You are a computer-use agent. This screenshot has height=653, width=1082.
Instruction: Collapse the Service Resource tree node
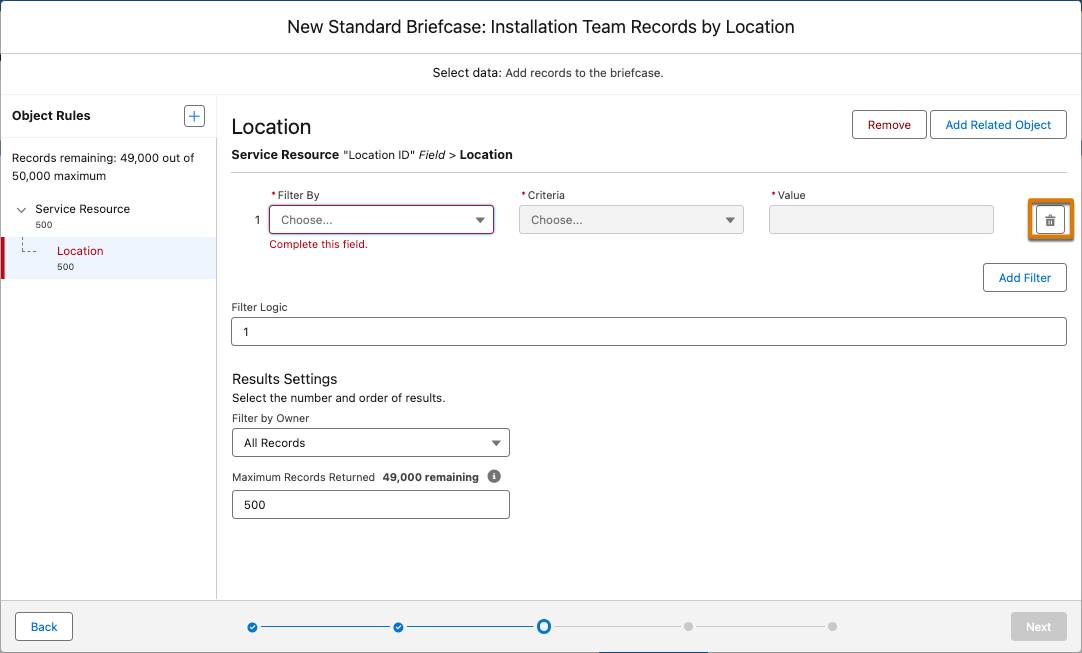[x=22, y=209]
